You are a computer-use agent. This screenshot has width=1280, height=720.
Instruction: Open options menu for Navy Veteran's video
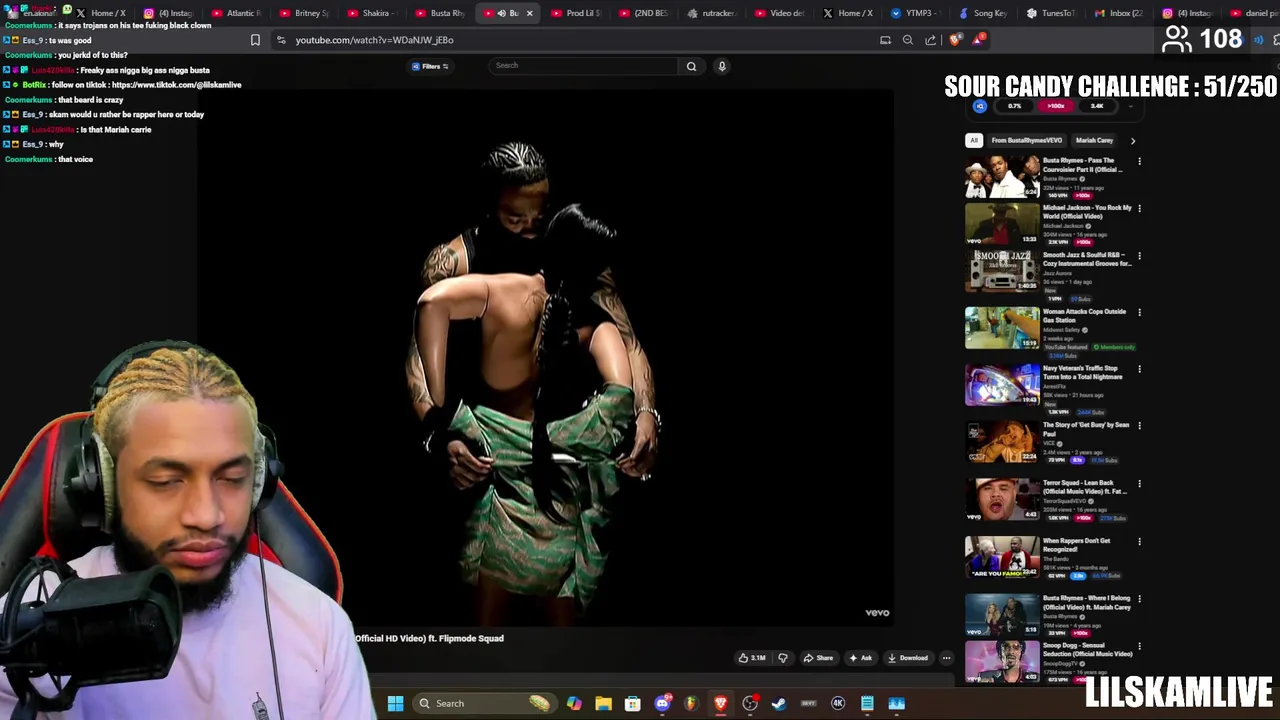[x=1139, y=369]
